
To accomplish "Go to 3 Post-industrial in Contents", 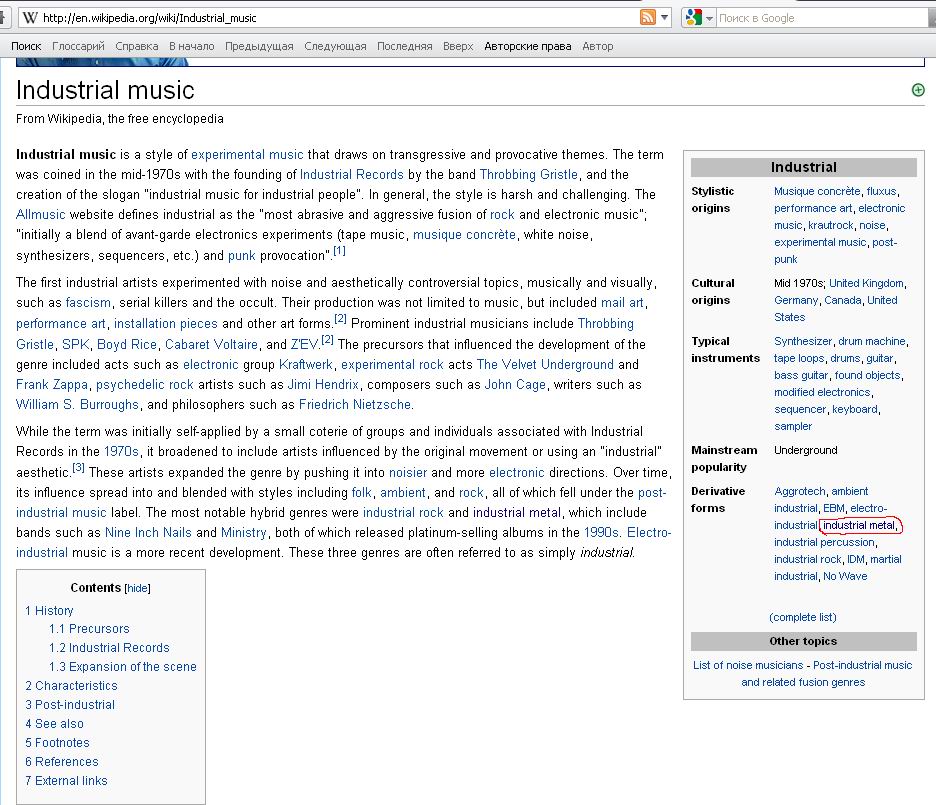I will coord(70,705).
